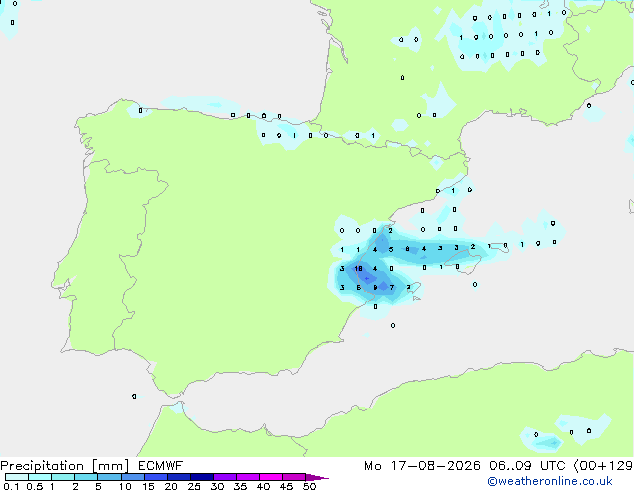Click the '0.1' legend scale label

click(11, 486)
